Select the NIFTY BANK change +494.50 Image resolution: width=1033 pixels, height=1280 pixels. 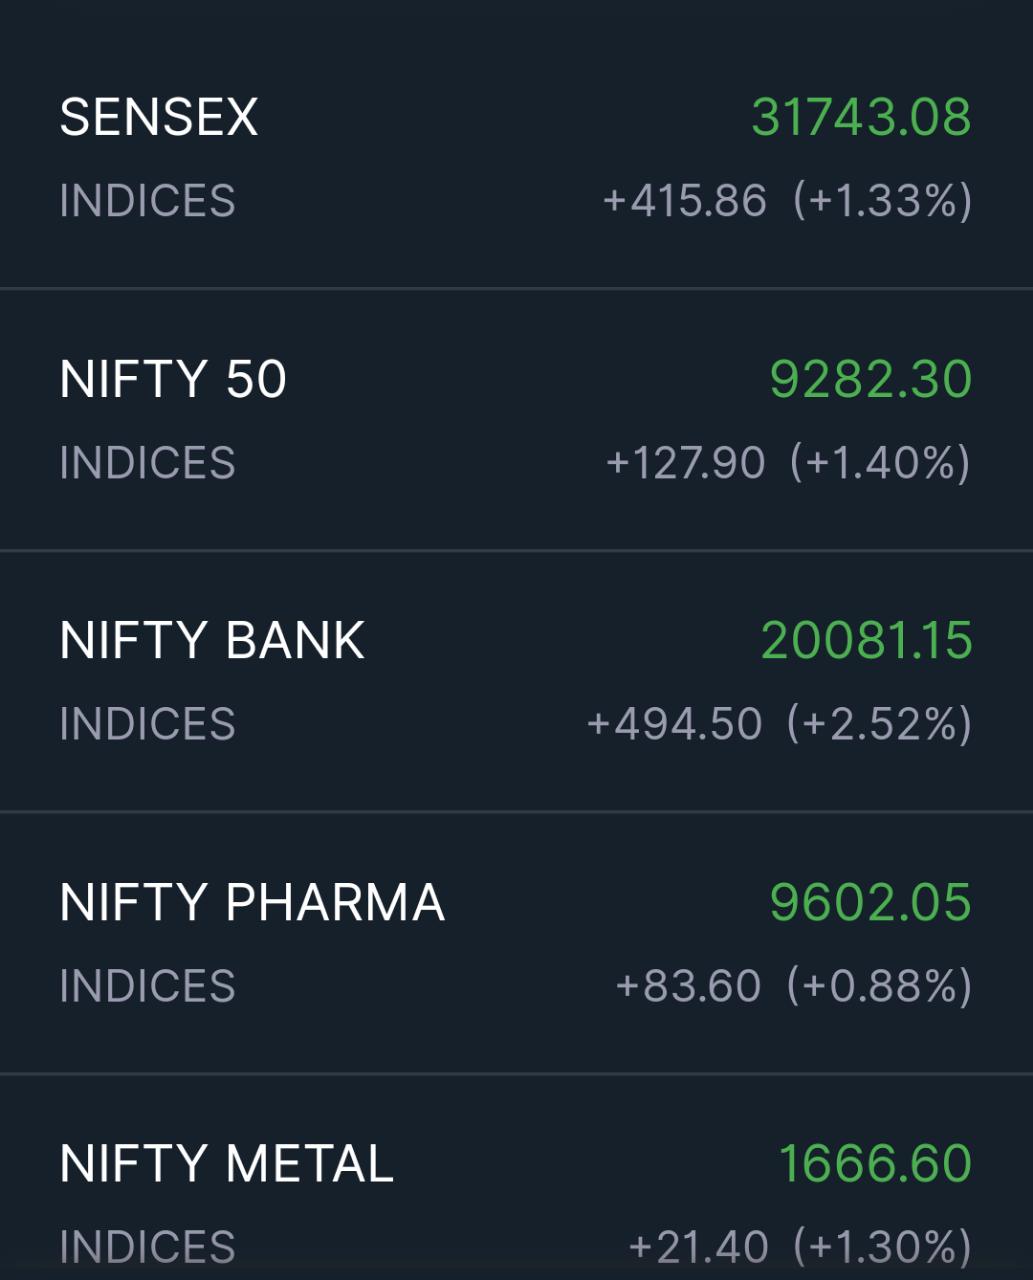click(674, 724)
